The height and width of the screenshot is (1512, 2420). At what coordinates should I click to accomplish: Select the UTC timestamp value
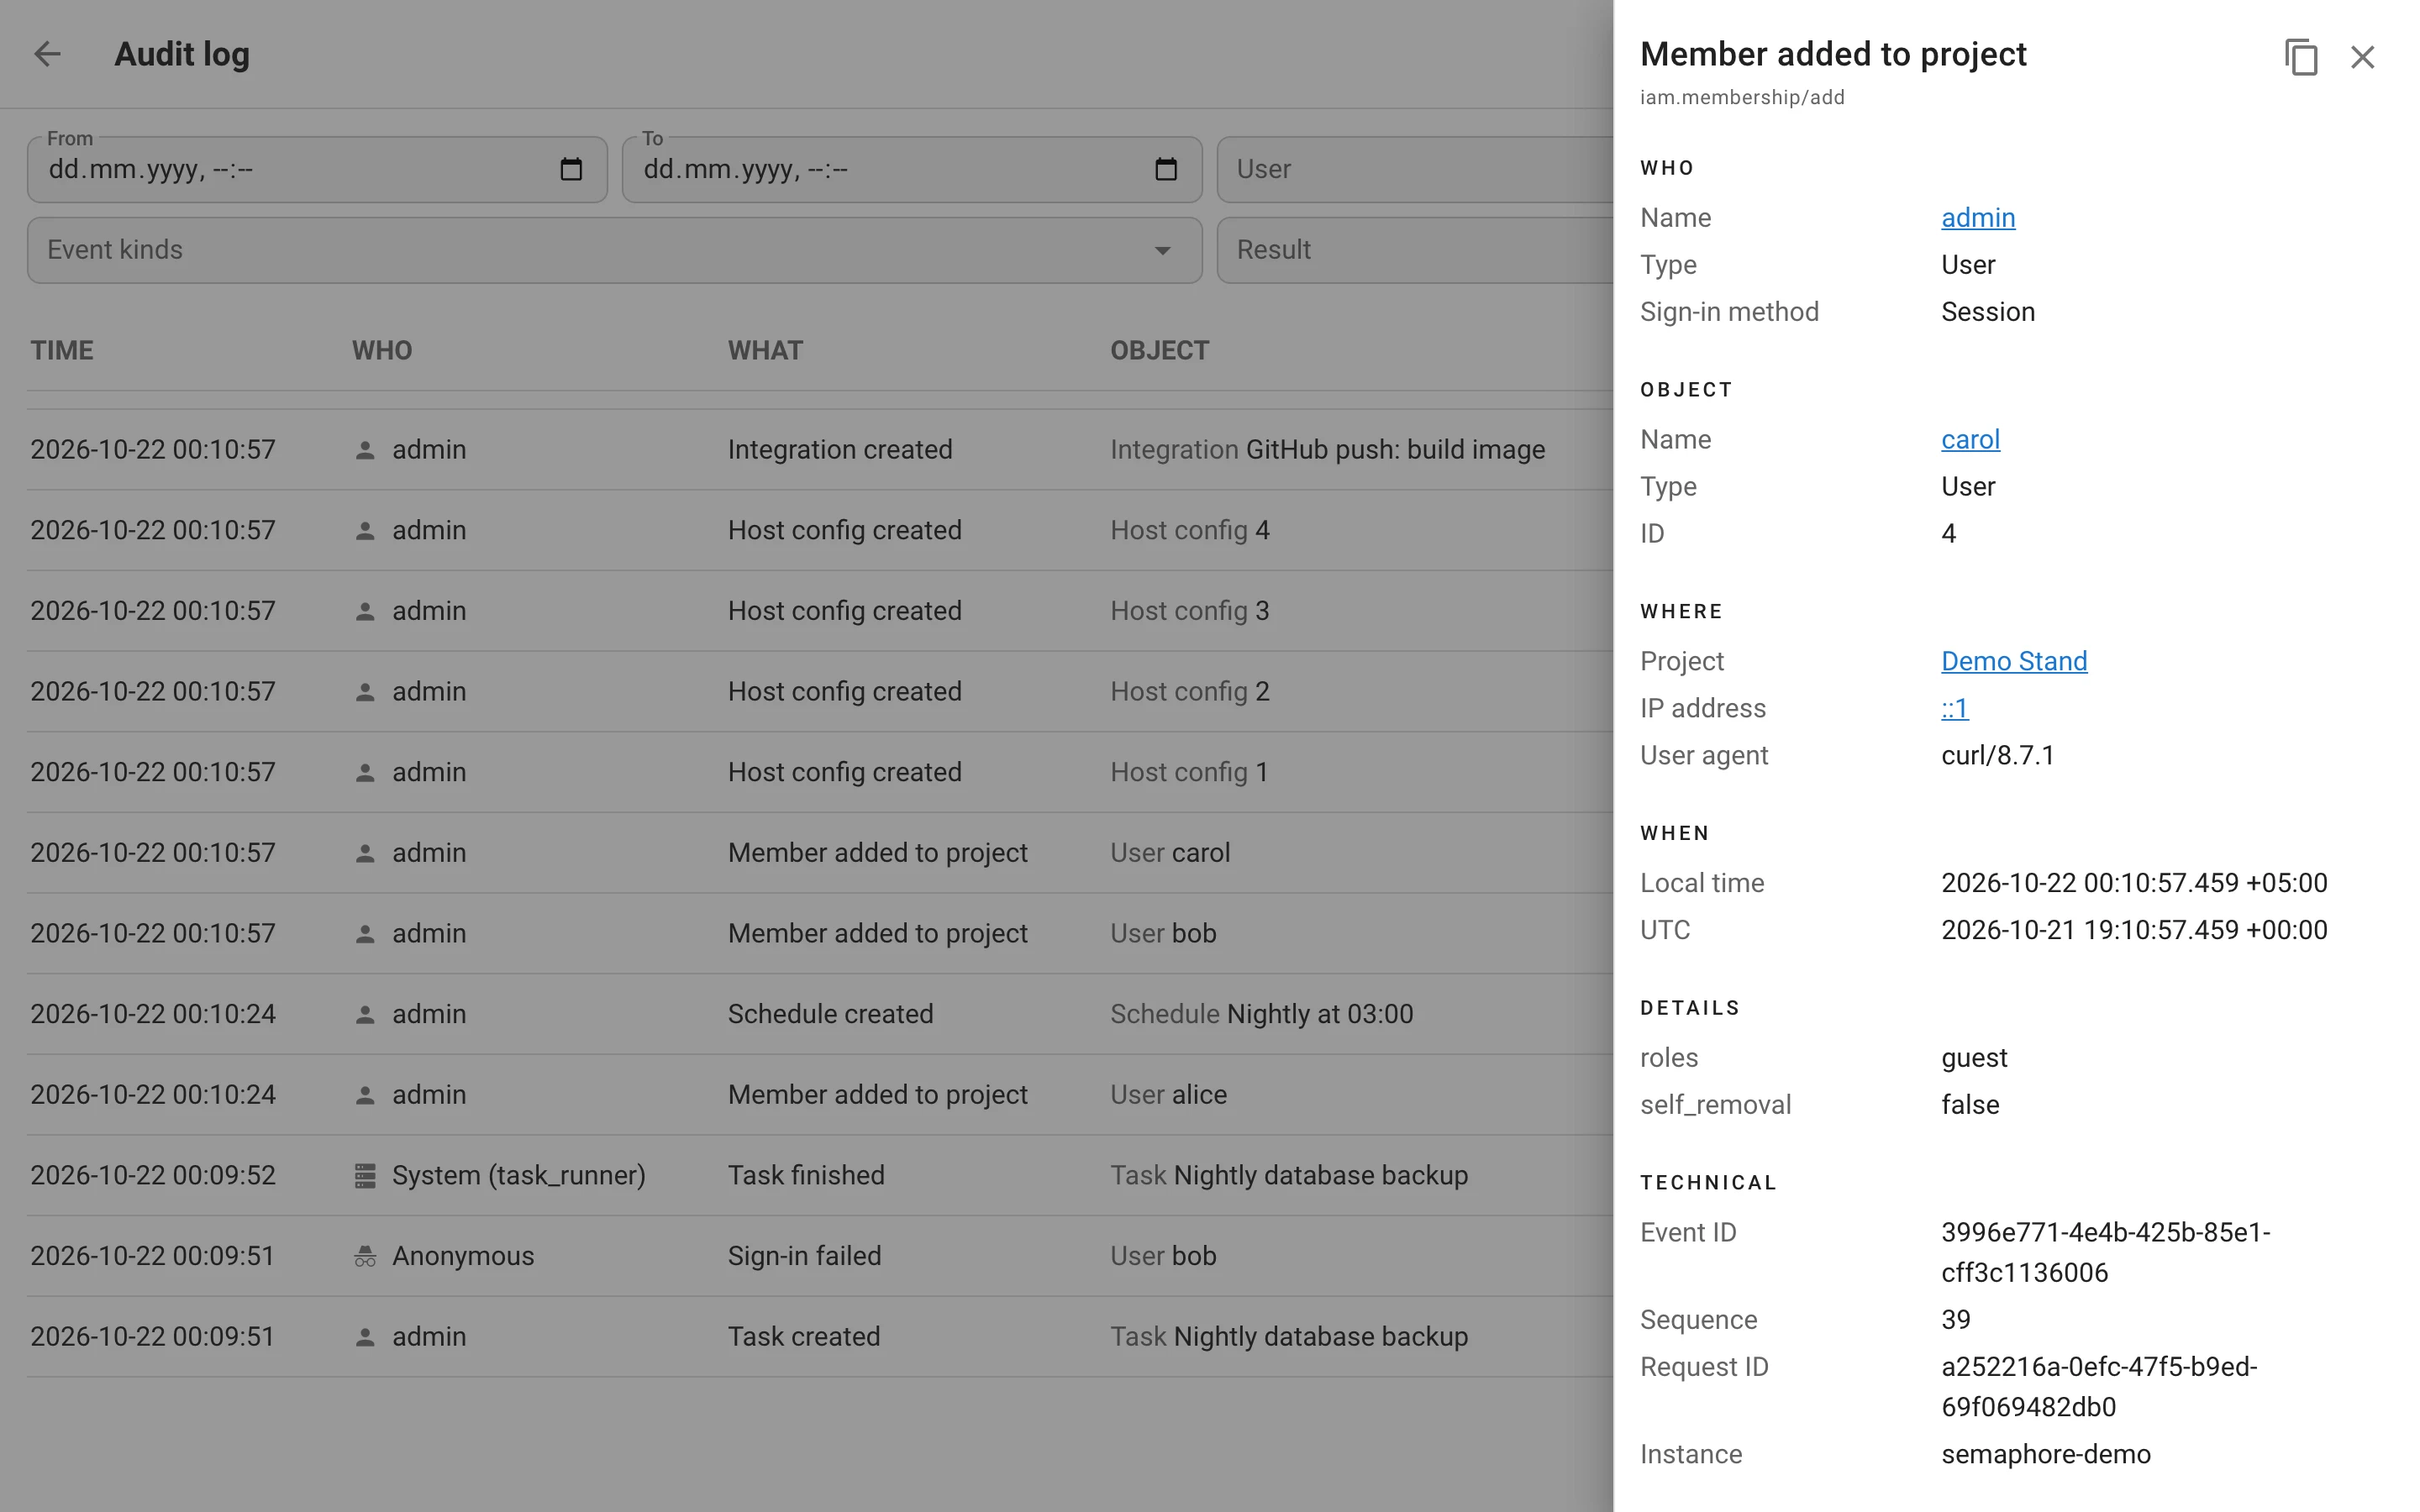[x=2134, y=930]
